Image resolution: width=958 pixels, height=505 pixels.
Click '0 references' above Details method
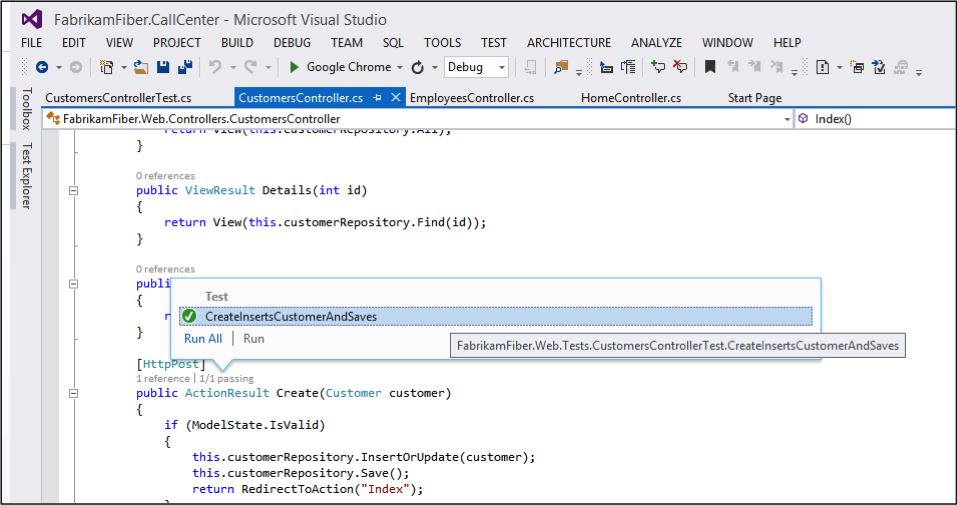pyautogui.click(x=166, y=176)
